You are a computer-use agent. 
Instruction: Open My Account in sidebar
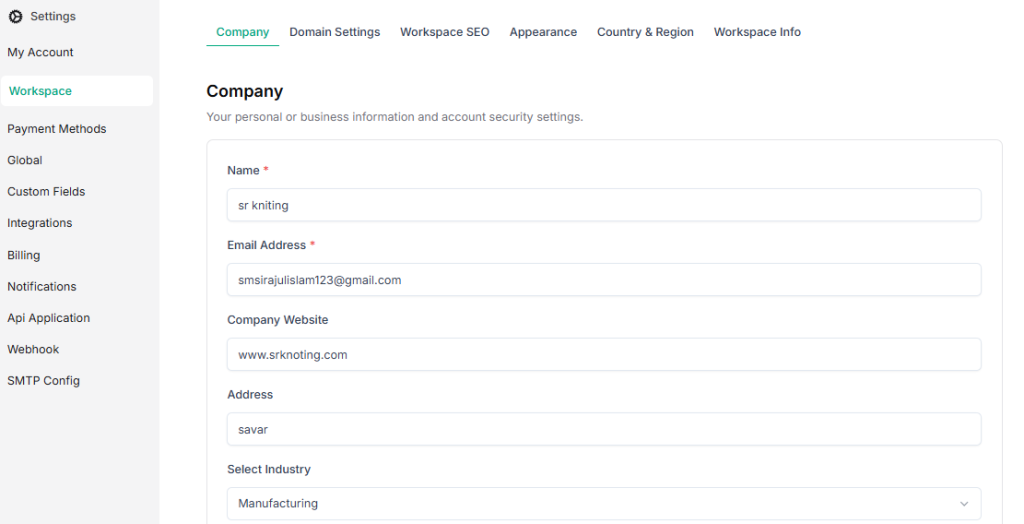coord(40,52)
